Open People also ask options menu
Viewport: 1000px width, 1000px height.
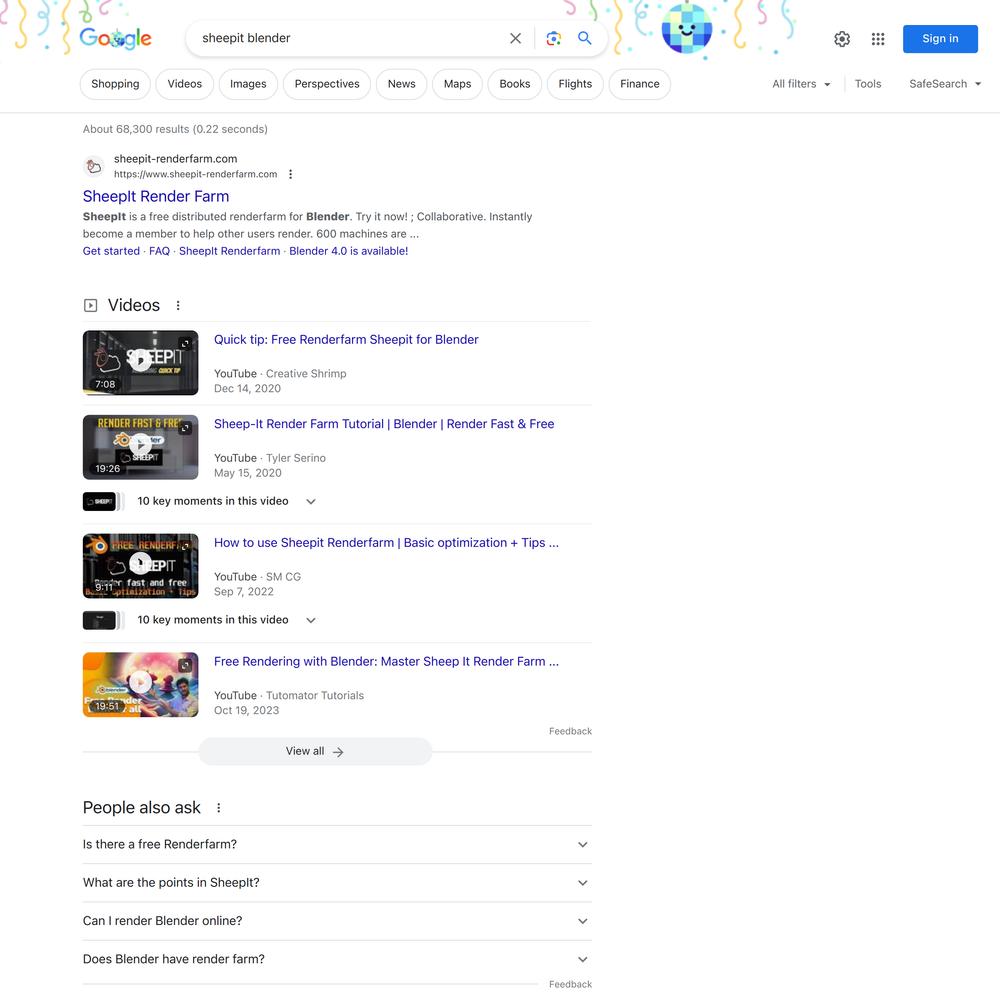[x=219, y=808]
